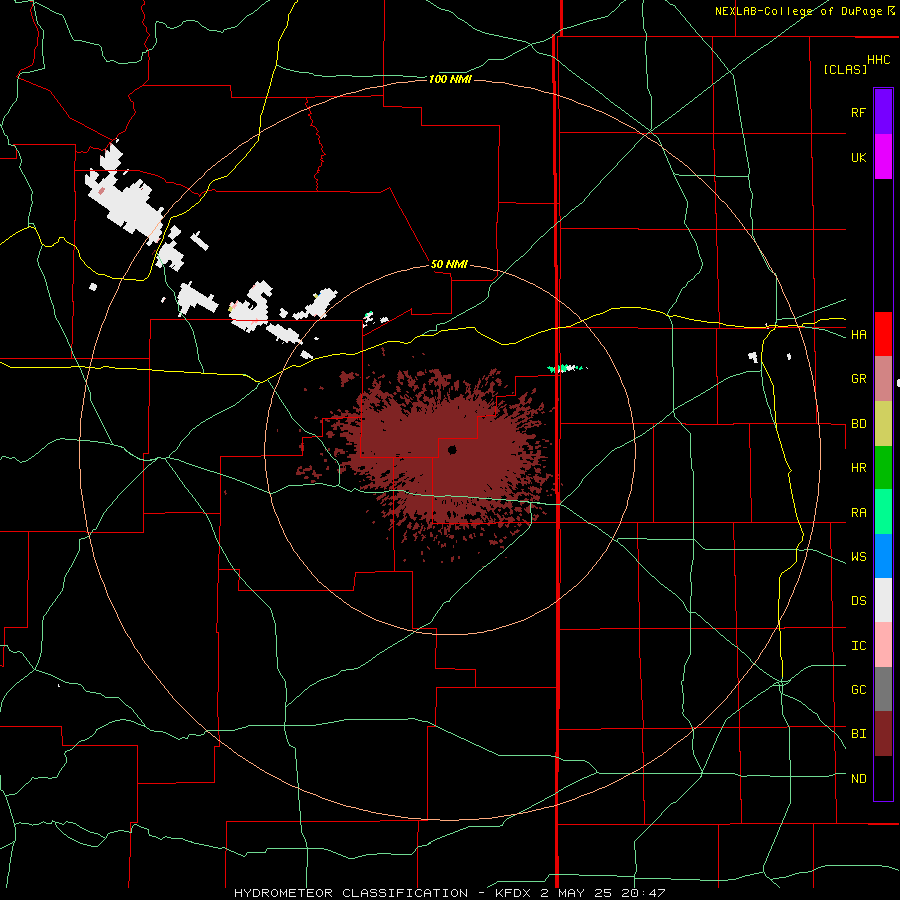Click the HHC product label

coord(879,60)
